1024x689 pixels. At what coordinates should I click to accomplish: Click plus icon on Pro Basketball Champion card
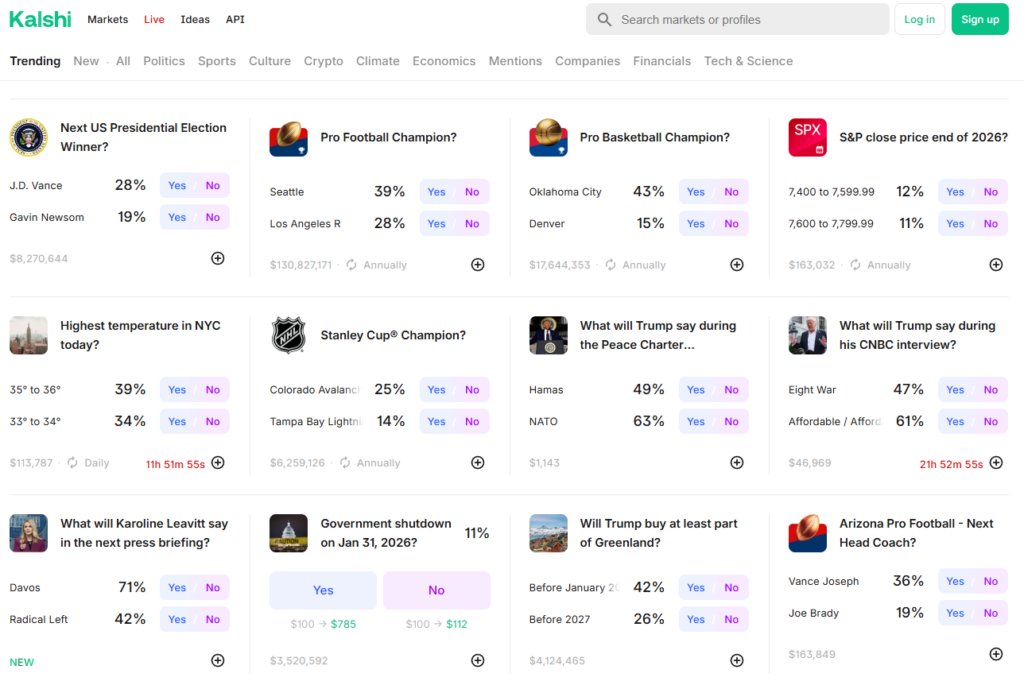(737, 265)
